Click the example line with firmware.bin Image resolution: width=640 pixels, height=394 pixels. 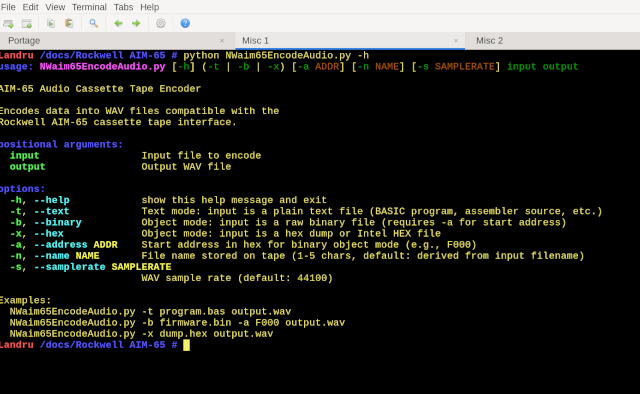[177, 323]
